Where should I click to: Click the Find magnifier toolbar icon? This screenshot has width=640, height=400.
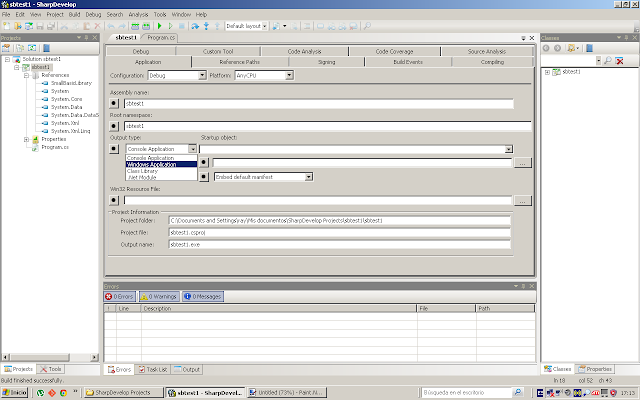click(367, 26)
